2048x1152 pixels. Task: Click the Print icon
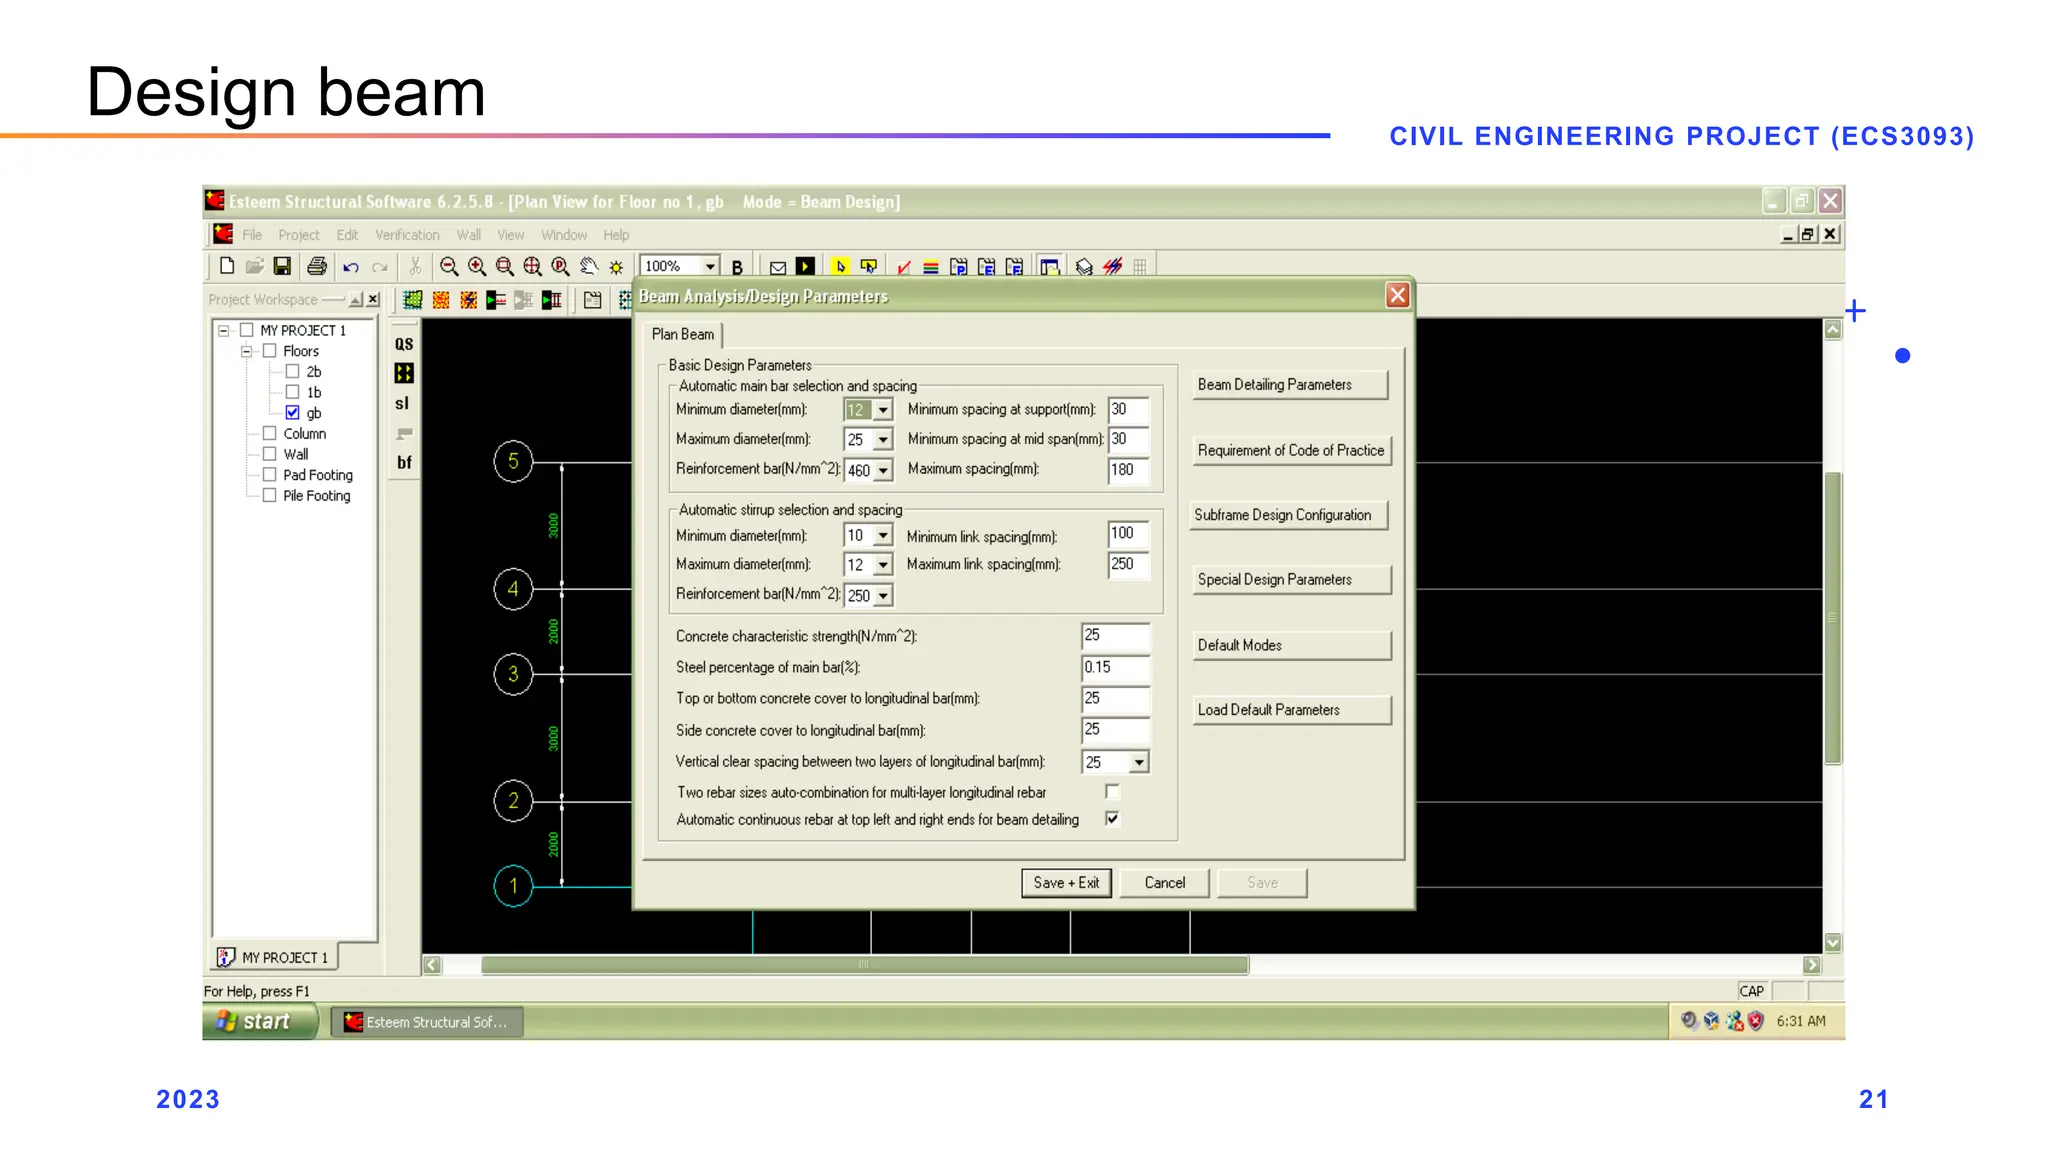(317, 266)
